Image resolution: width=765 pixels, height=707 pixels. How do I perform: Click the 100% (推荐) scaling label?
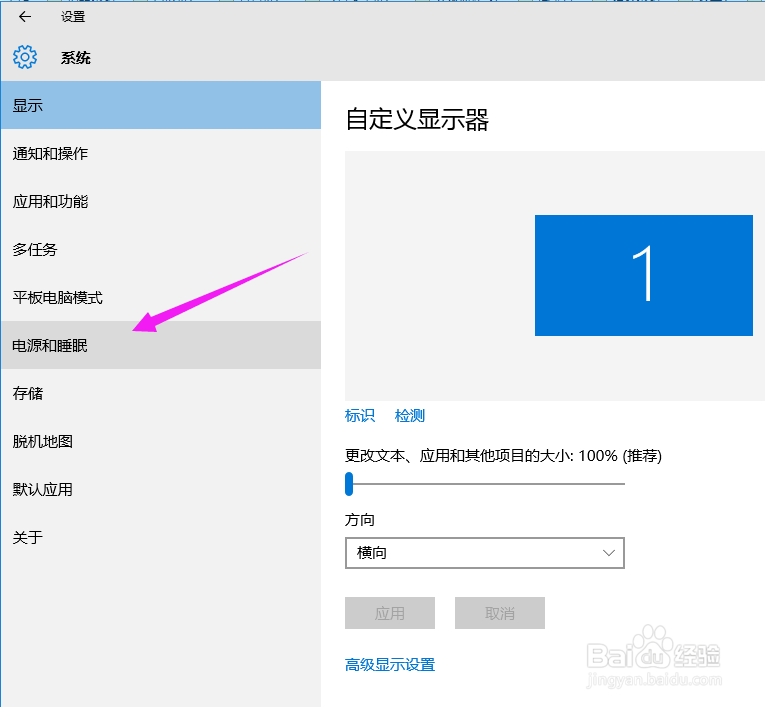[620, 456]
